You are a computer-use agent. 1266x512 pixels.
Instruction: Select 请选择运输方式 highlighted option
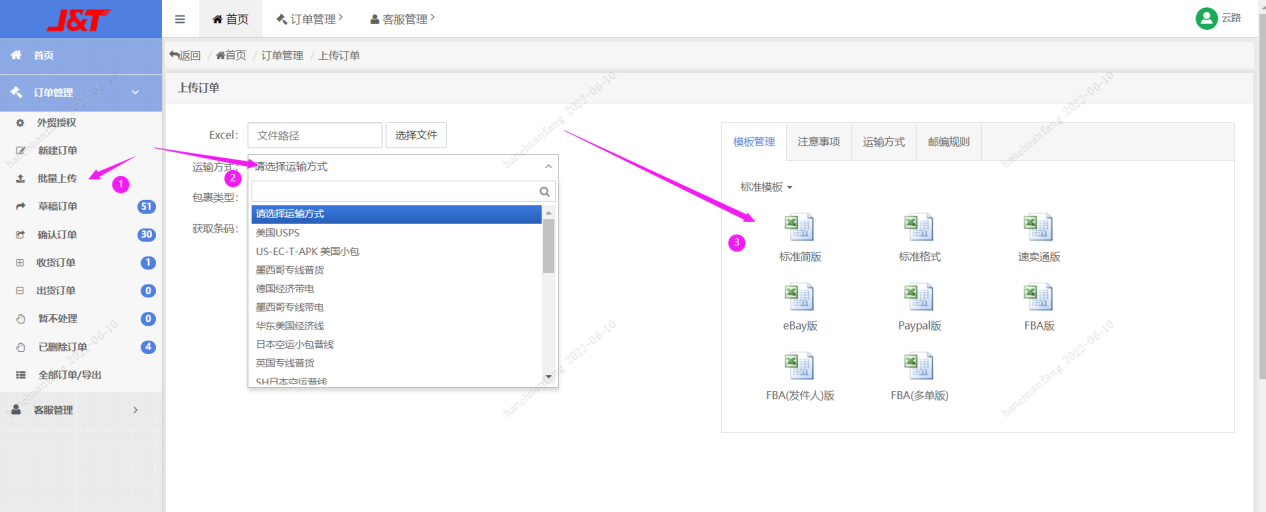[x=396, y=213]
